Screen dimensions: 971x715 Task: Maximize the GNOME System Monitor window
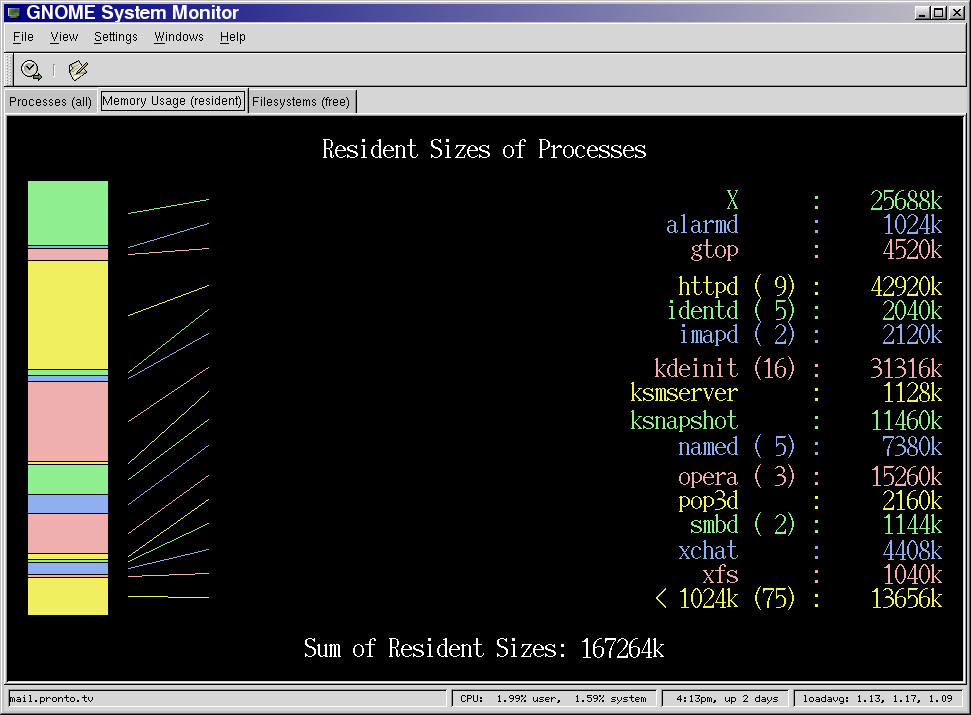(938, 13)
